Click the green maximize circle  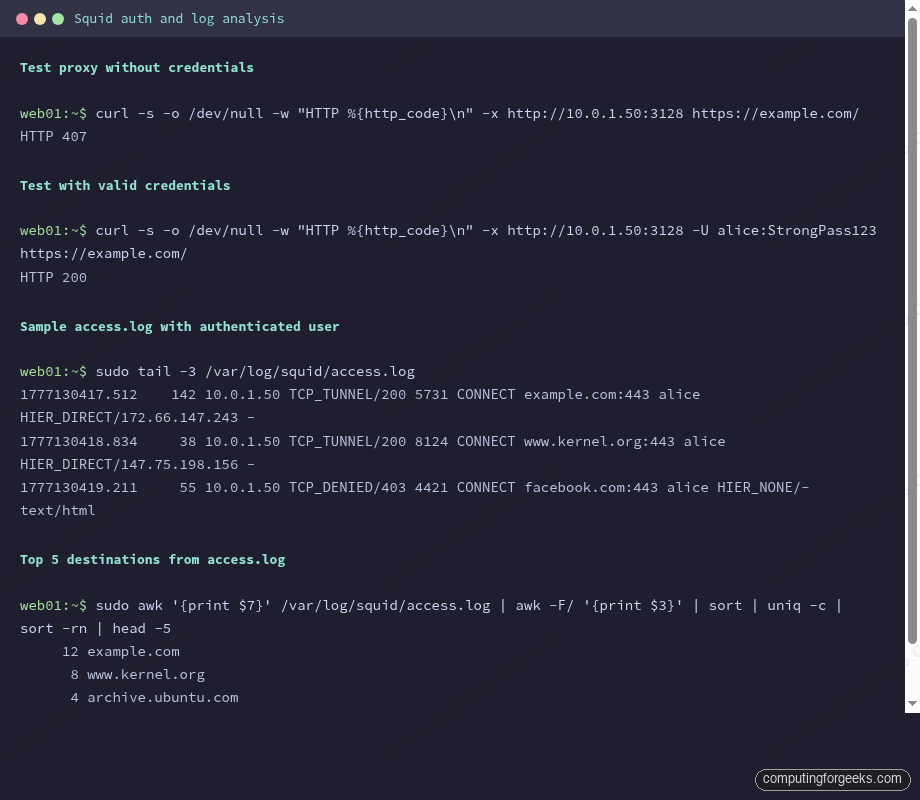[58, 18]
